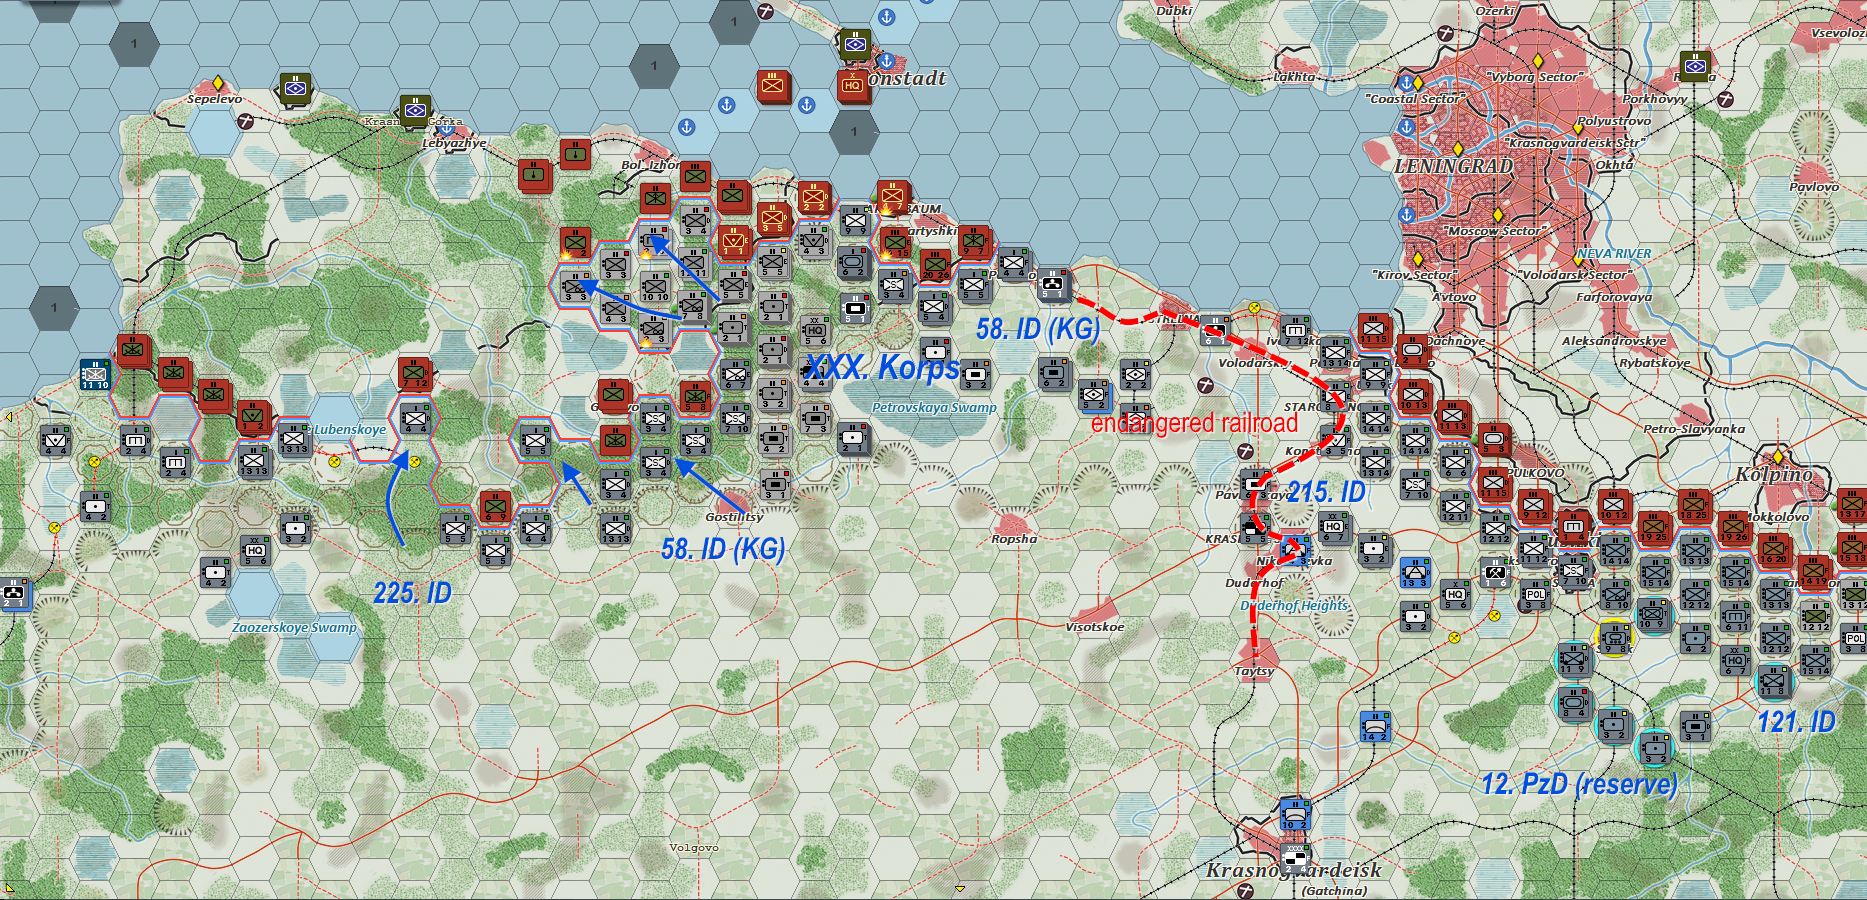Click the POL 3-8 supply counter beside the HQ 5-6 counter

pyautogui.click(x=1535, y=595)
